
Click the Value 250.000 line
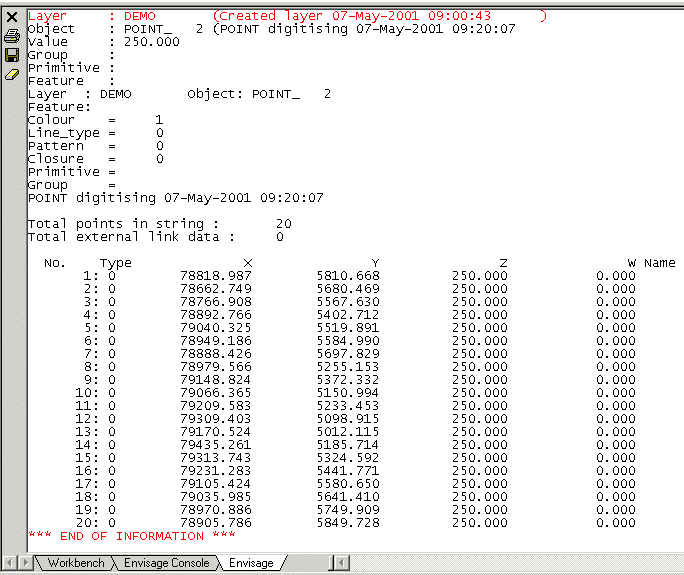click(103, 42)
